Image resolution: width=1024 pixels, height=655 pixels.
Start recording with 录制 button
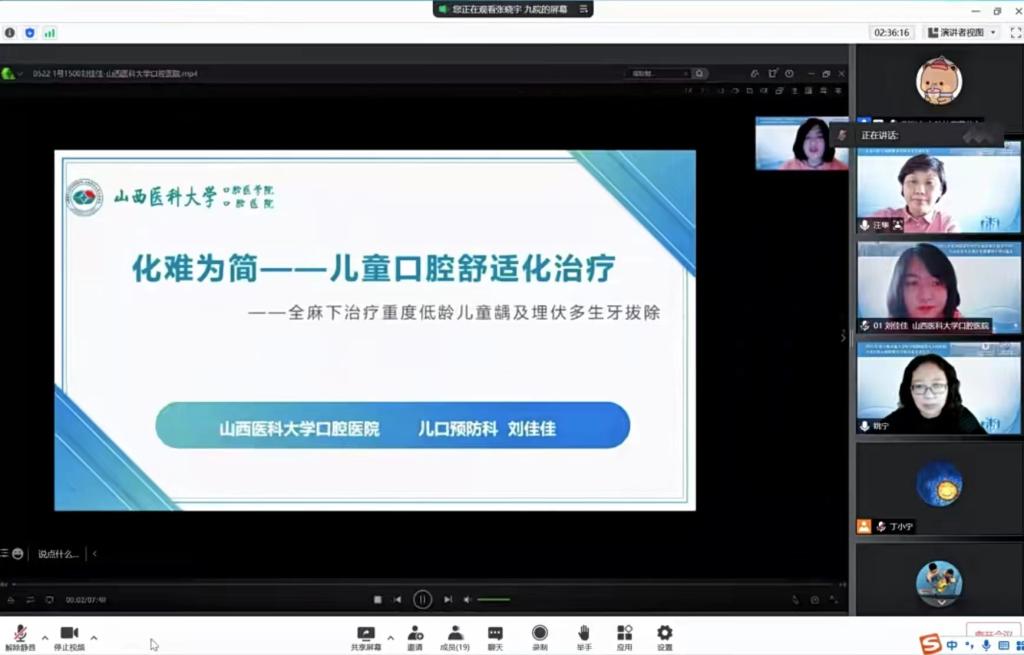click(540, 638)
